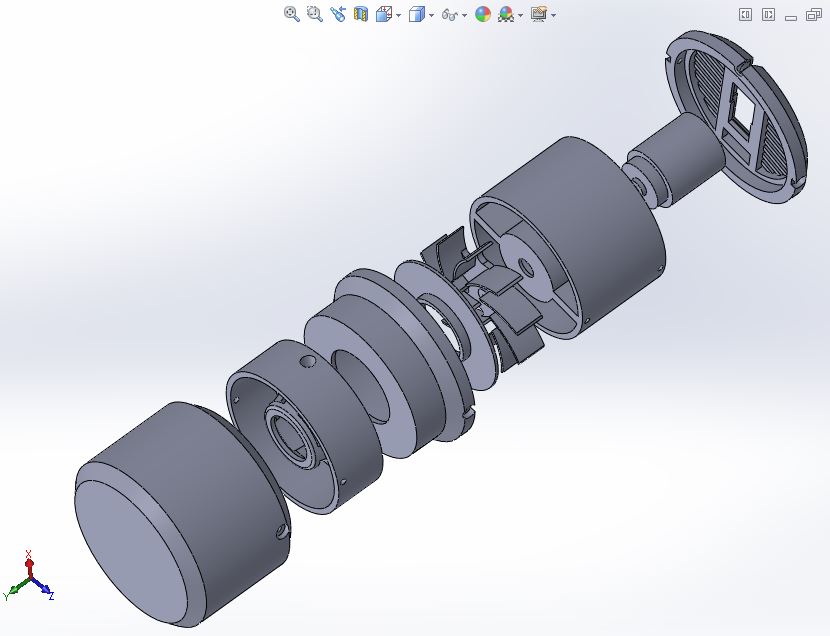The width and height of the screenshot is (830, 636).
Task: Click the Zoom to Fit magnifier icon
Action: pyautogui.click(x=292, y=14)
